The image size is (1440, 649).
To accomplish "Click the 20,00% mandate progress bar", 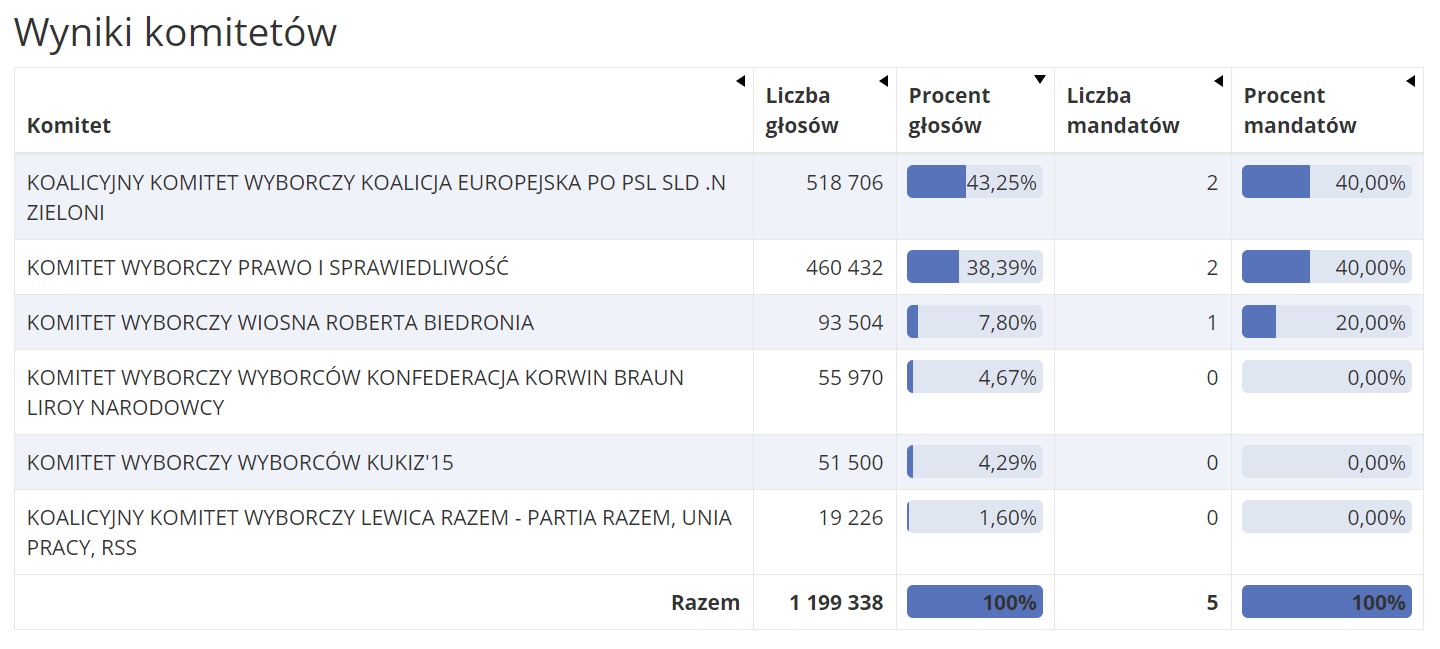I will pos(1326,322).
